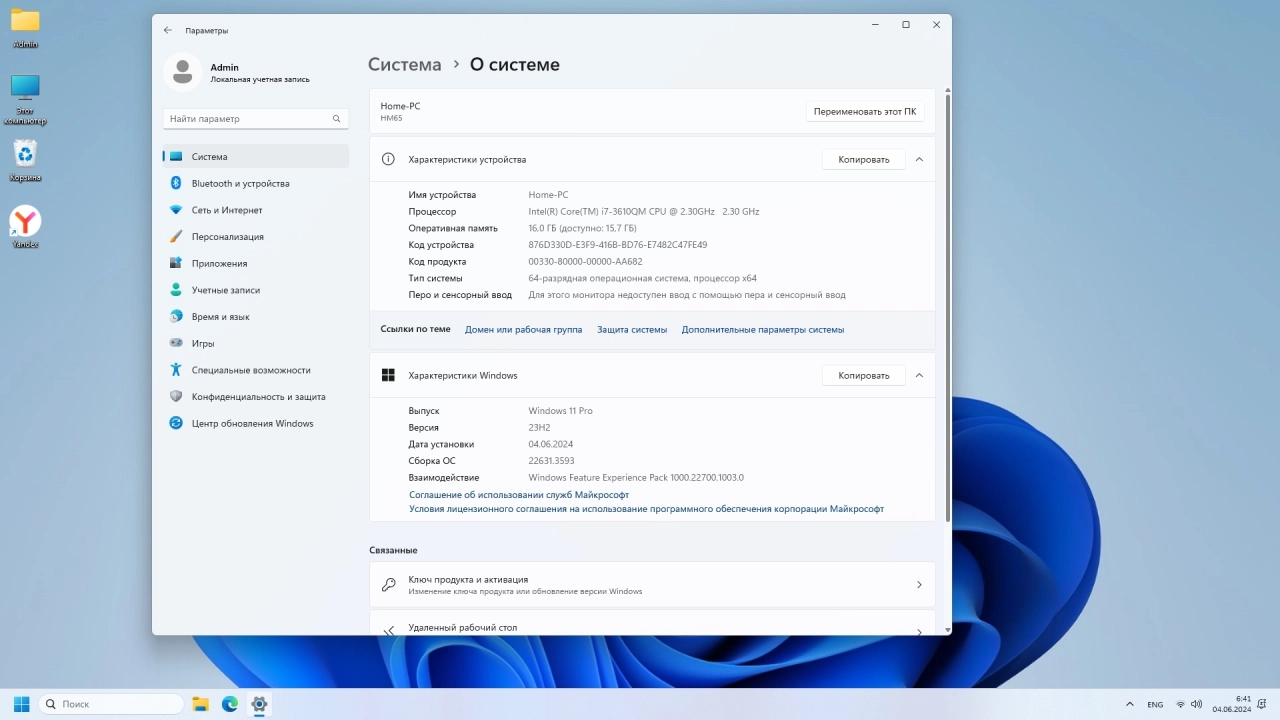The image size is (1280, 720).
Task: Click the Игры gamepad icon
Action: (x=176, y=343)
